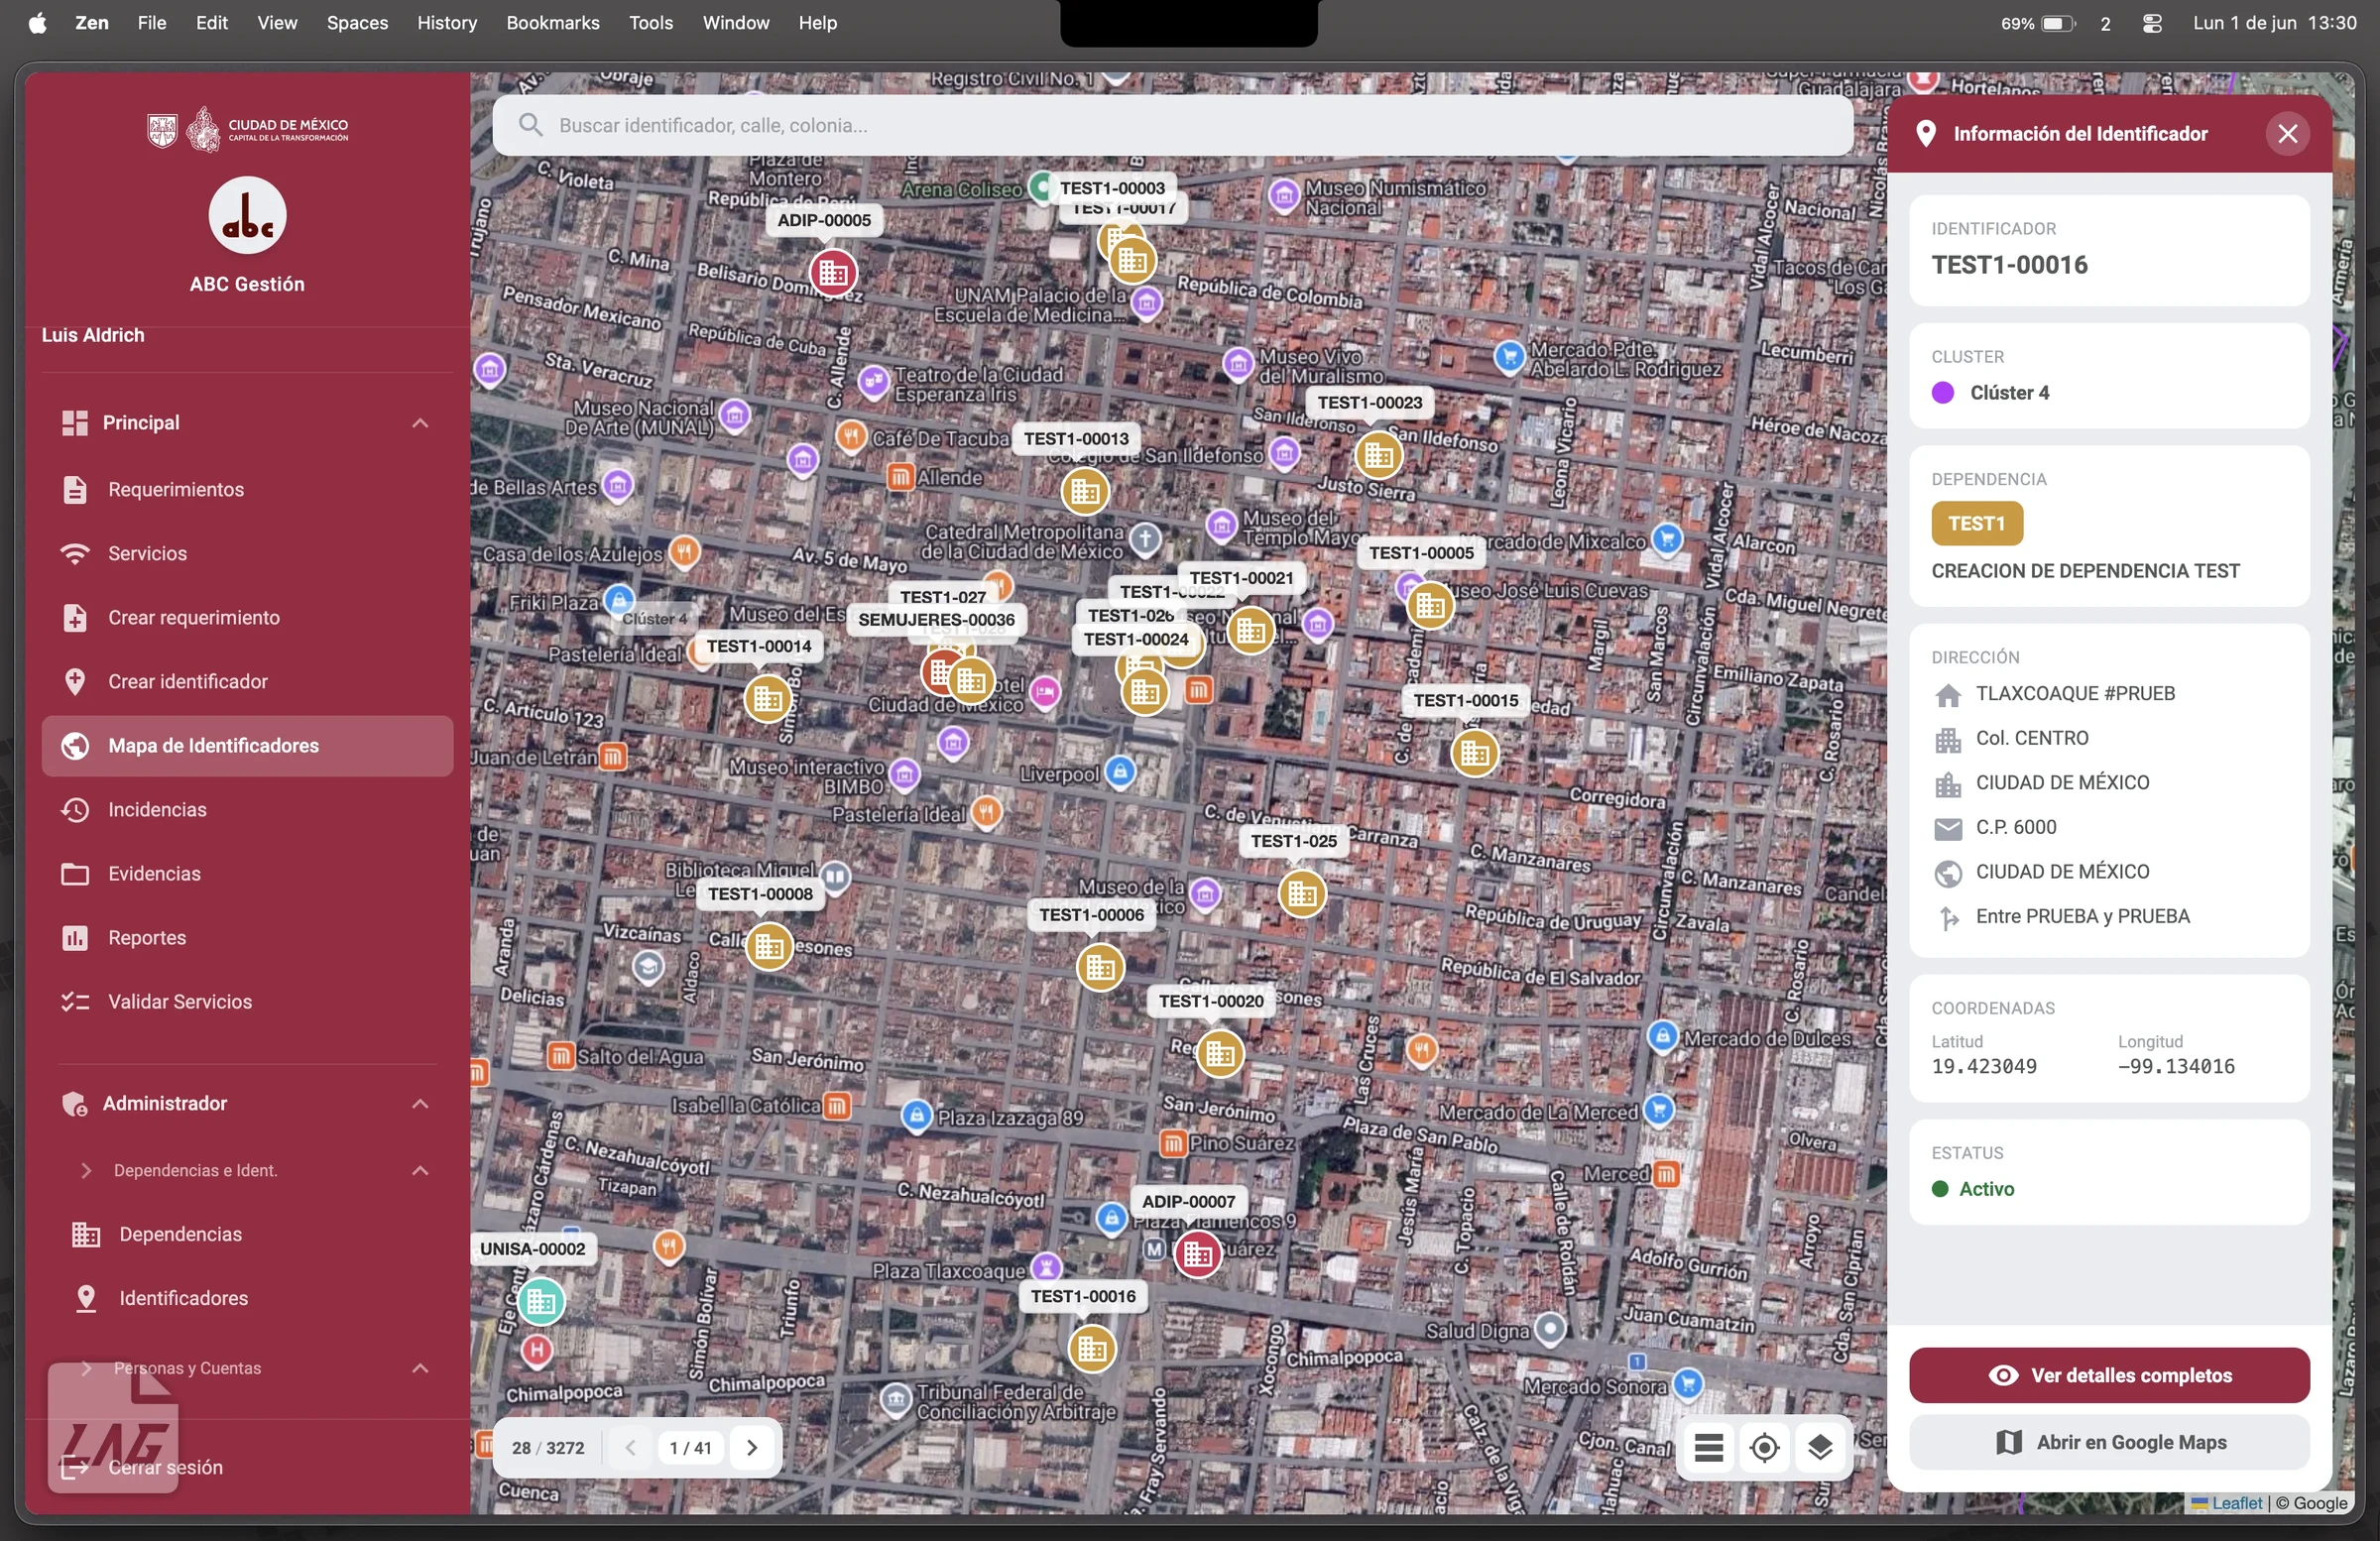This screenshot has height=1541, width=2380.
Task: Collapse the Administrador section
Action: click(x=420, y=1103)
